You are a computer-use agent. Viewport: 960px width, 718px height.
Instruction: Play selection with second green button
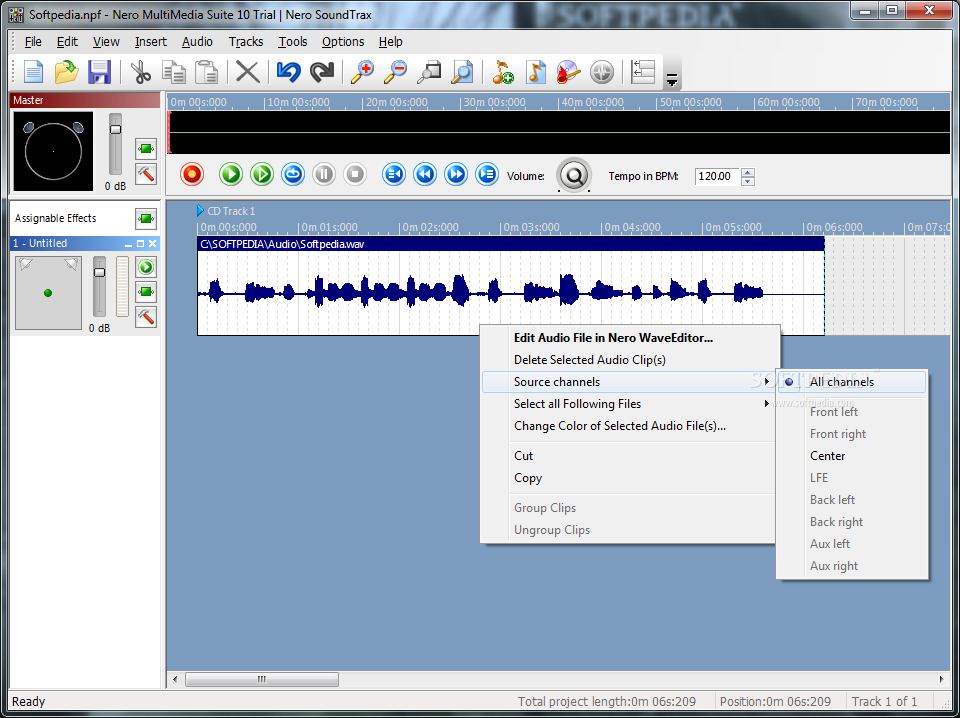(262, 174)
